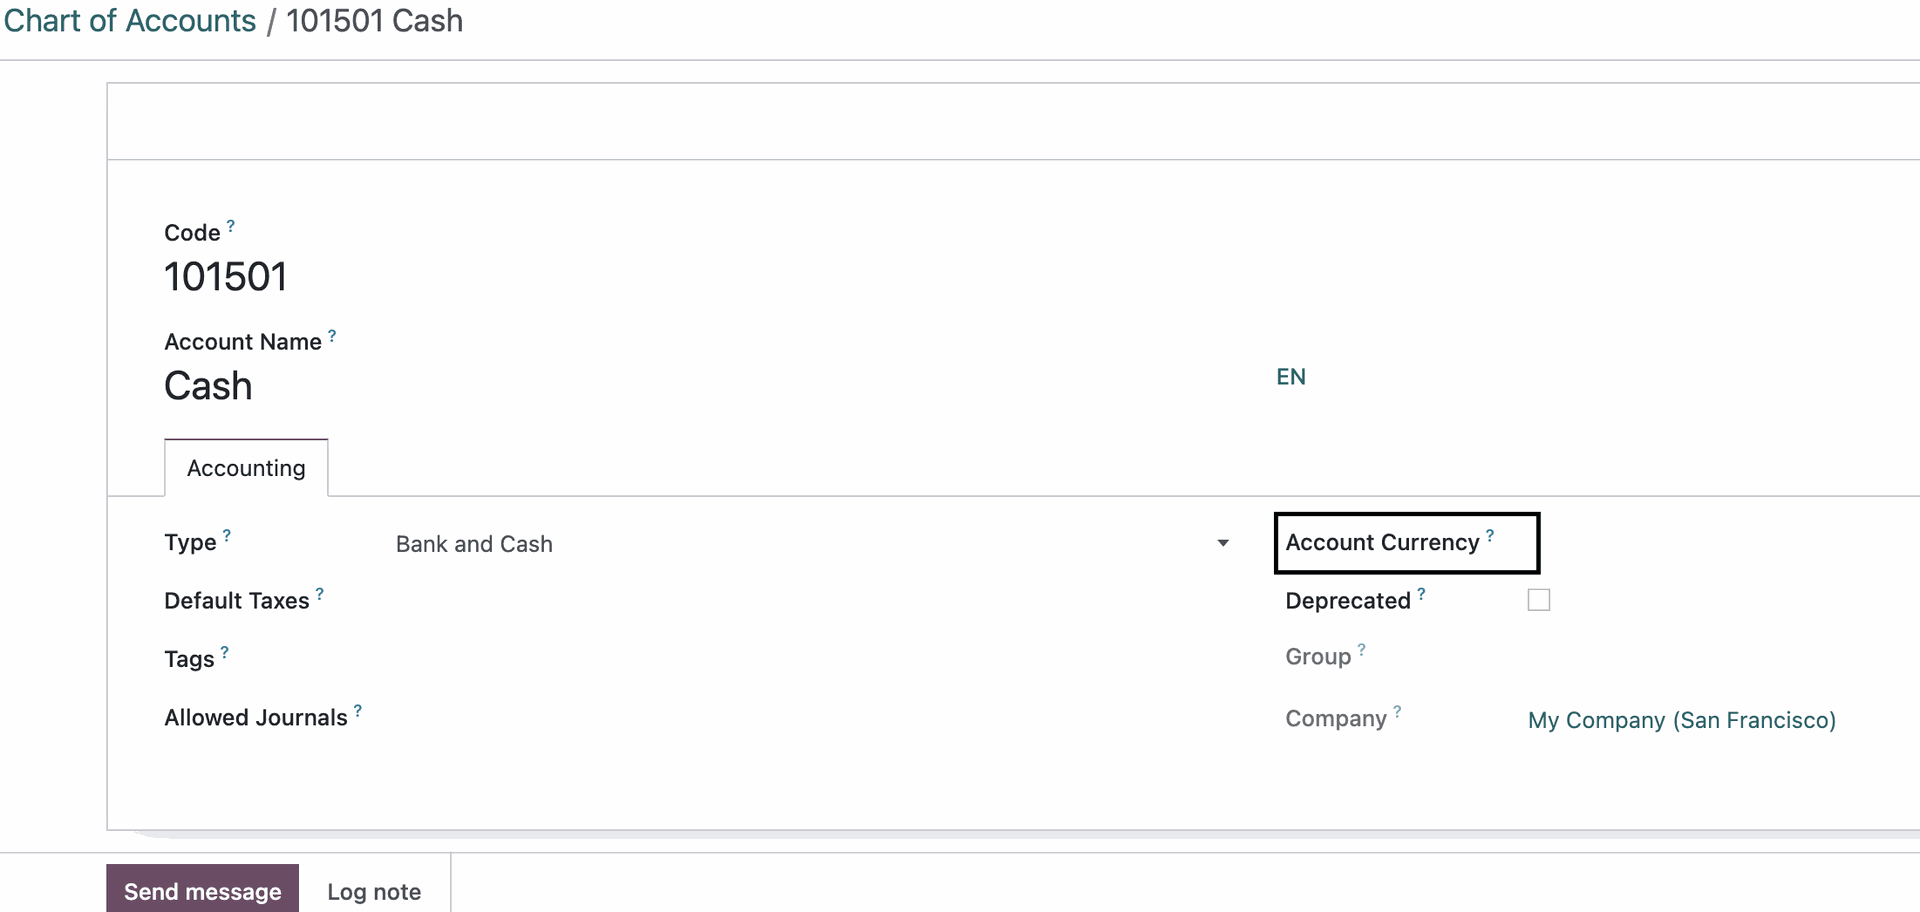Click the EN translation button
The image size is (1920, 912).
tap(1291, 377)
